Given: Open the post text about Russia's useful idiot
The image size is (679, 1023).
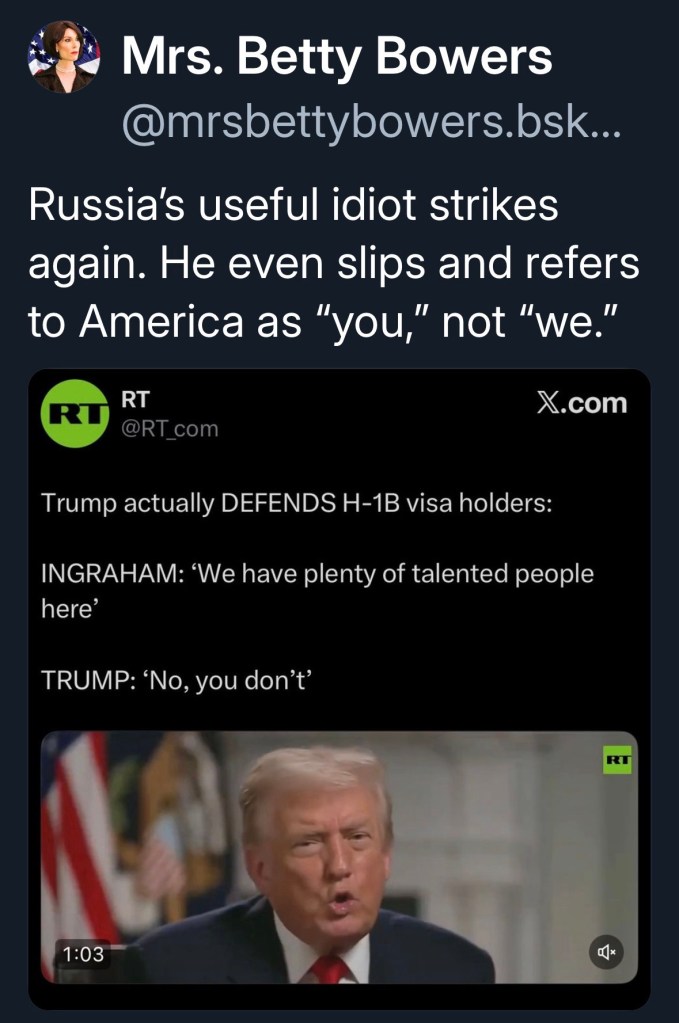Looking at the screenshot, I should (333, 263).
